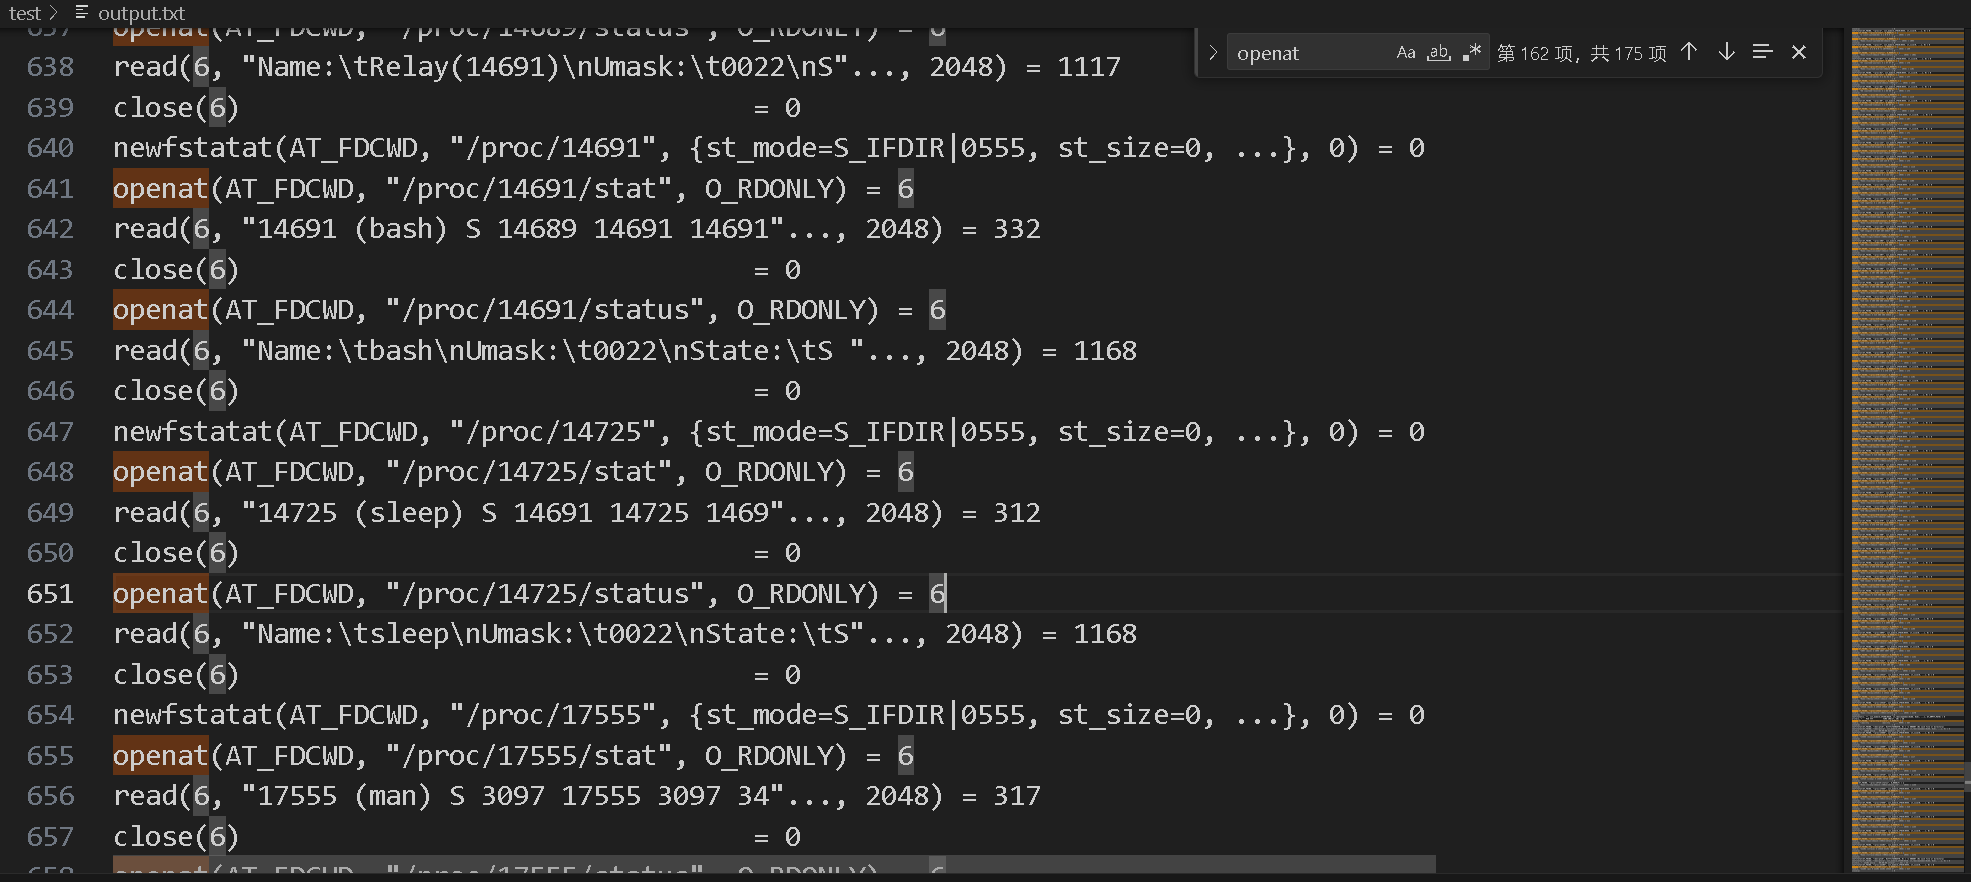Viewport: 1971px width, 882px height.
Task: Click close(6) on line 650
Action: coord(176,553)
